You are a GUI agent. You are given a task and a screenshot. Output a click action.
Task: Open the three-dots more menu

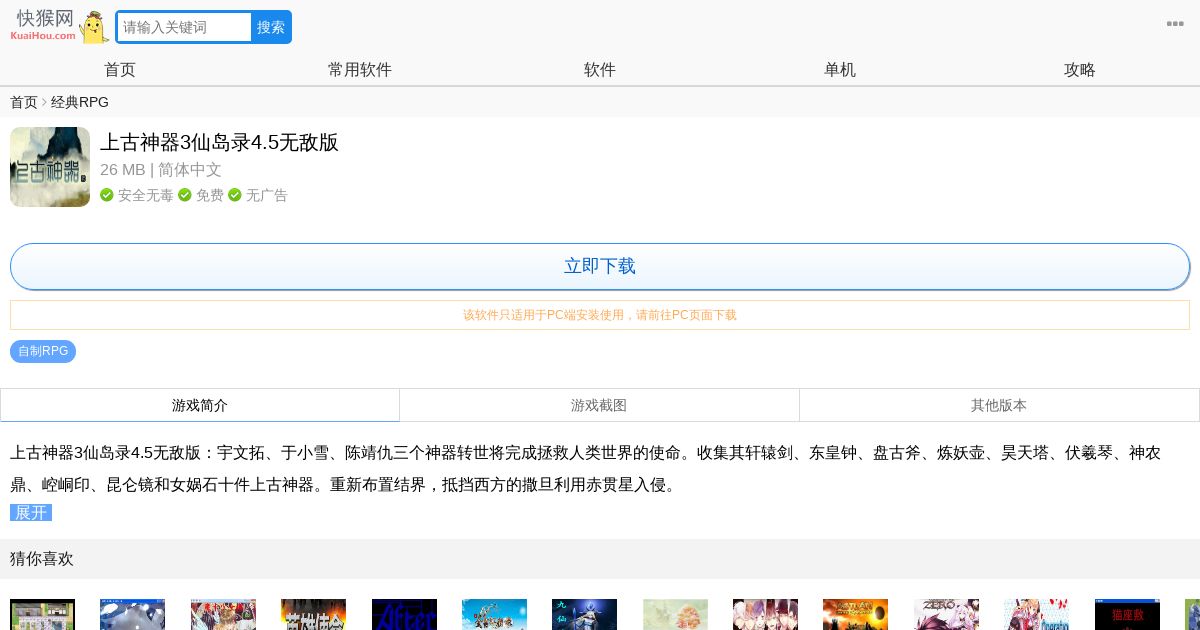(x=1175, y=24)
